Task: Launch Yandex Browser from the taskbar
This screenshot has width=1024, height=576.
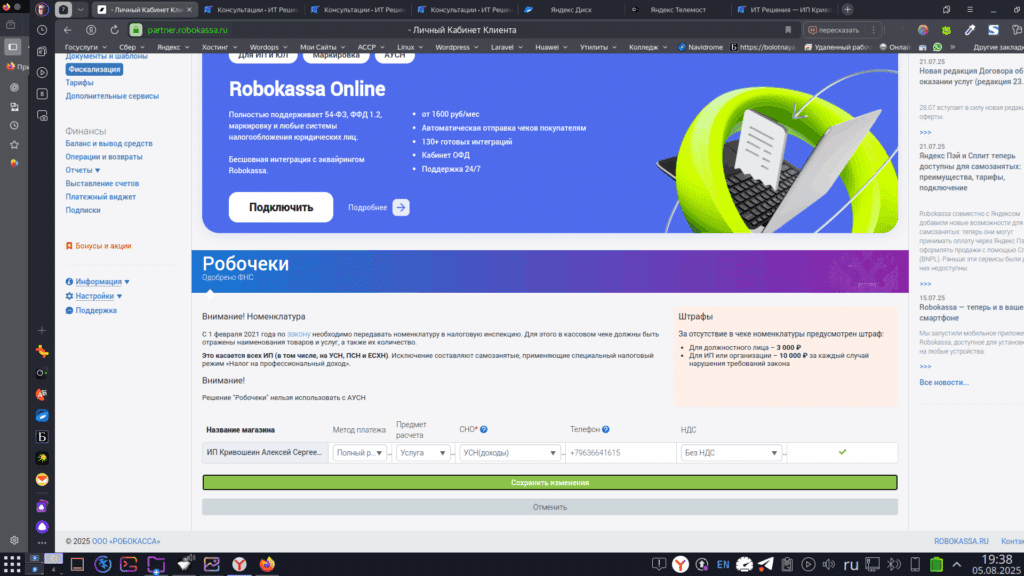Action: pos(240,564)
